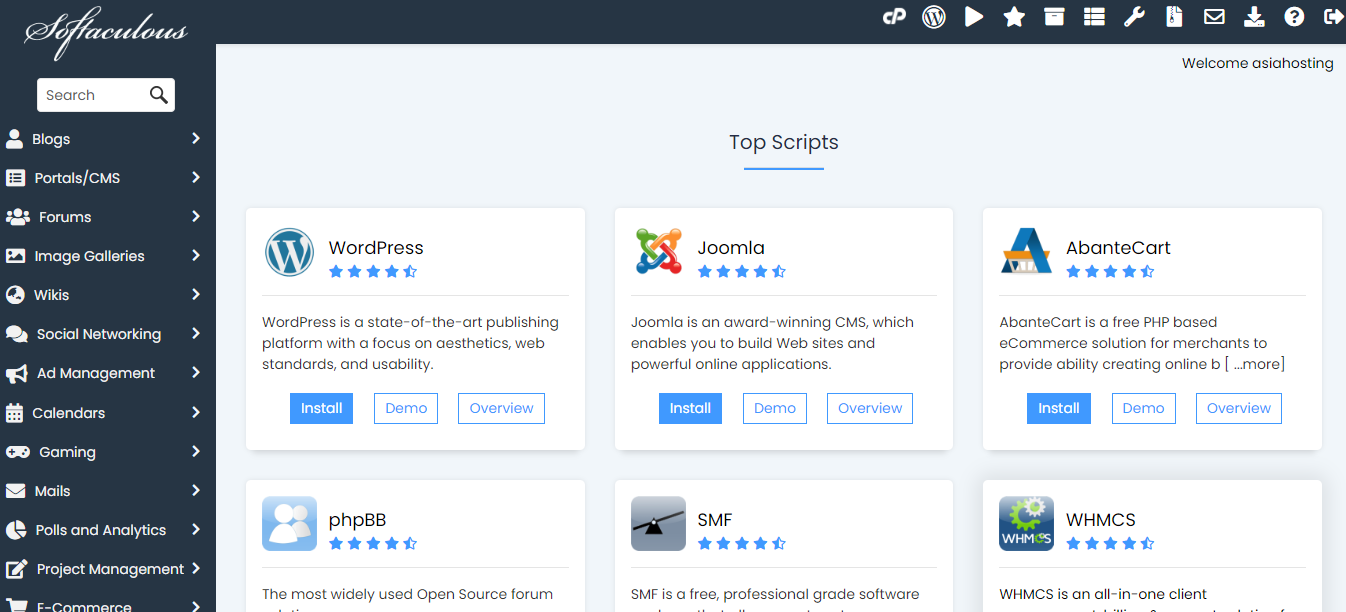Image resolution: width=1346 pixels, height=612 pixels.
Task: Open the Project Management category
Action: [110, 569]
